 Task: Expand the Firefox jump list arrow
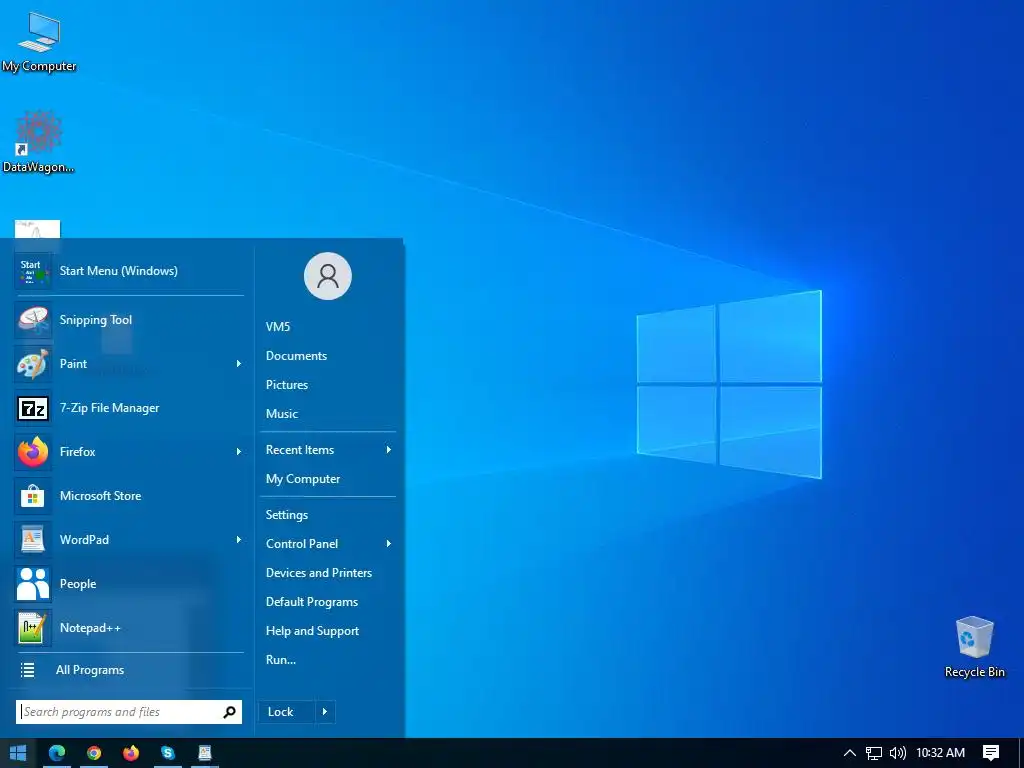pyautogui.click(x=238, y=452)
